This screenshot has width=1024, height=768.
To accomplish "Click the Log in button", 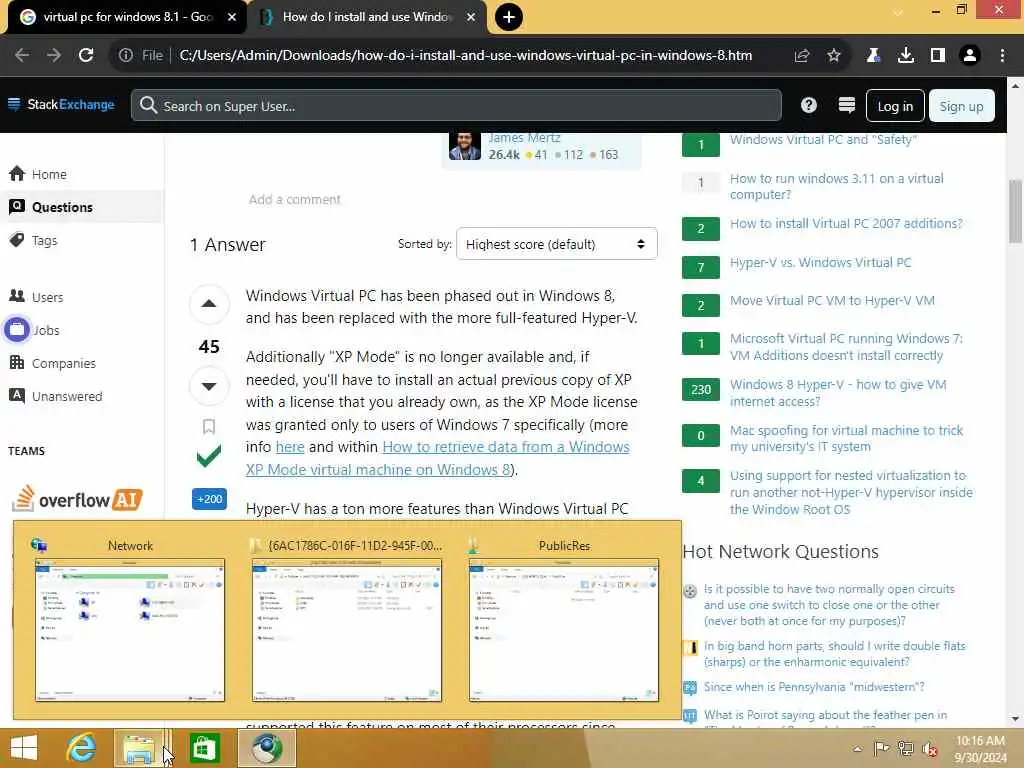I will [895, 106].
